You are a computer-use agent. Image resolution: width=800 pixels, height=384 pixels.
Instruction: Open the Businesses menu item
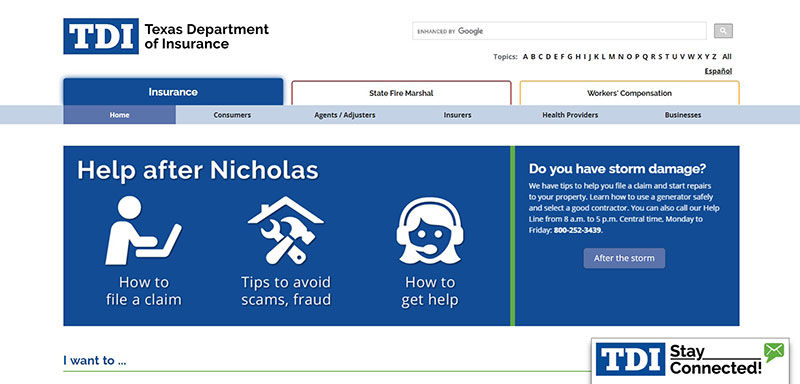(683, 115)
